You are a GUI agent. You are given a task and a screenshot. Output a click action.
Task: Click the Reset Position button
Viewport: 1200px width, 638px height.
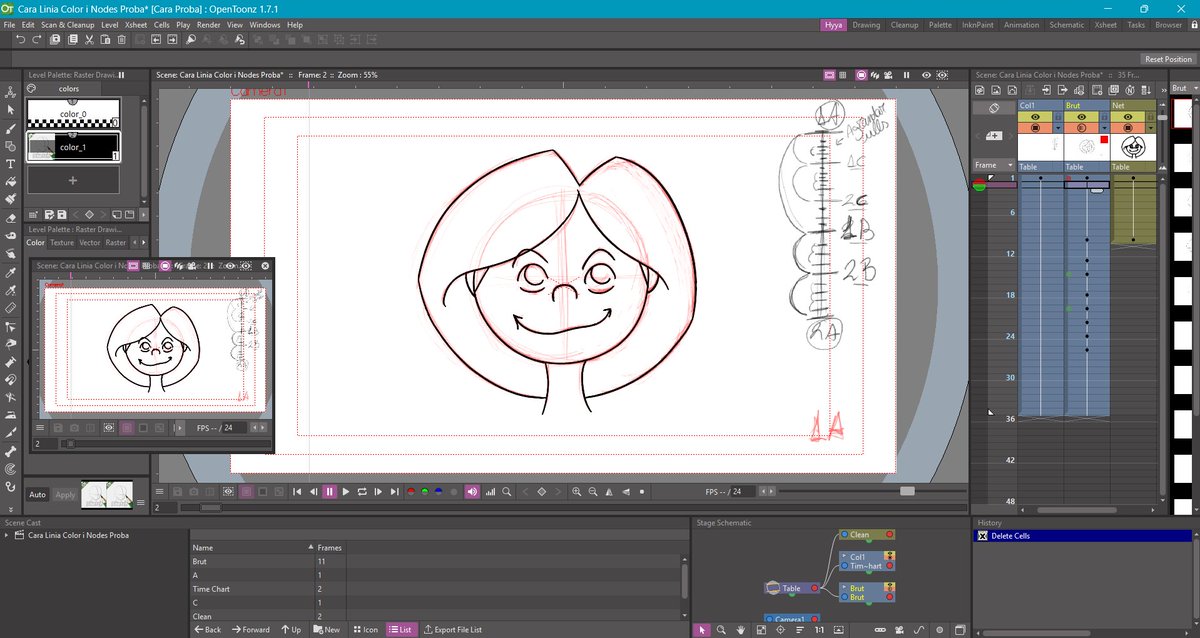(x=1167, y=58)
